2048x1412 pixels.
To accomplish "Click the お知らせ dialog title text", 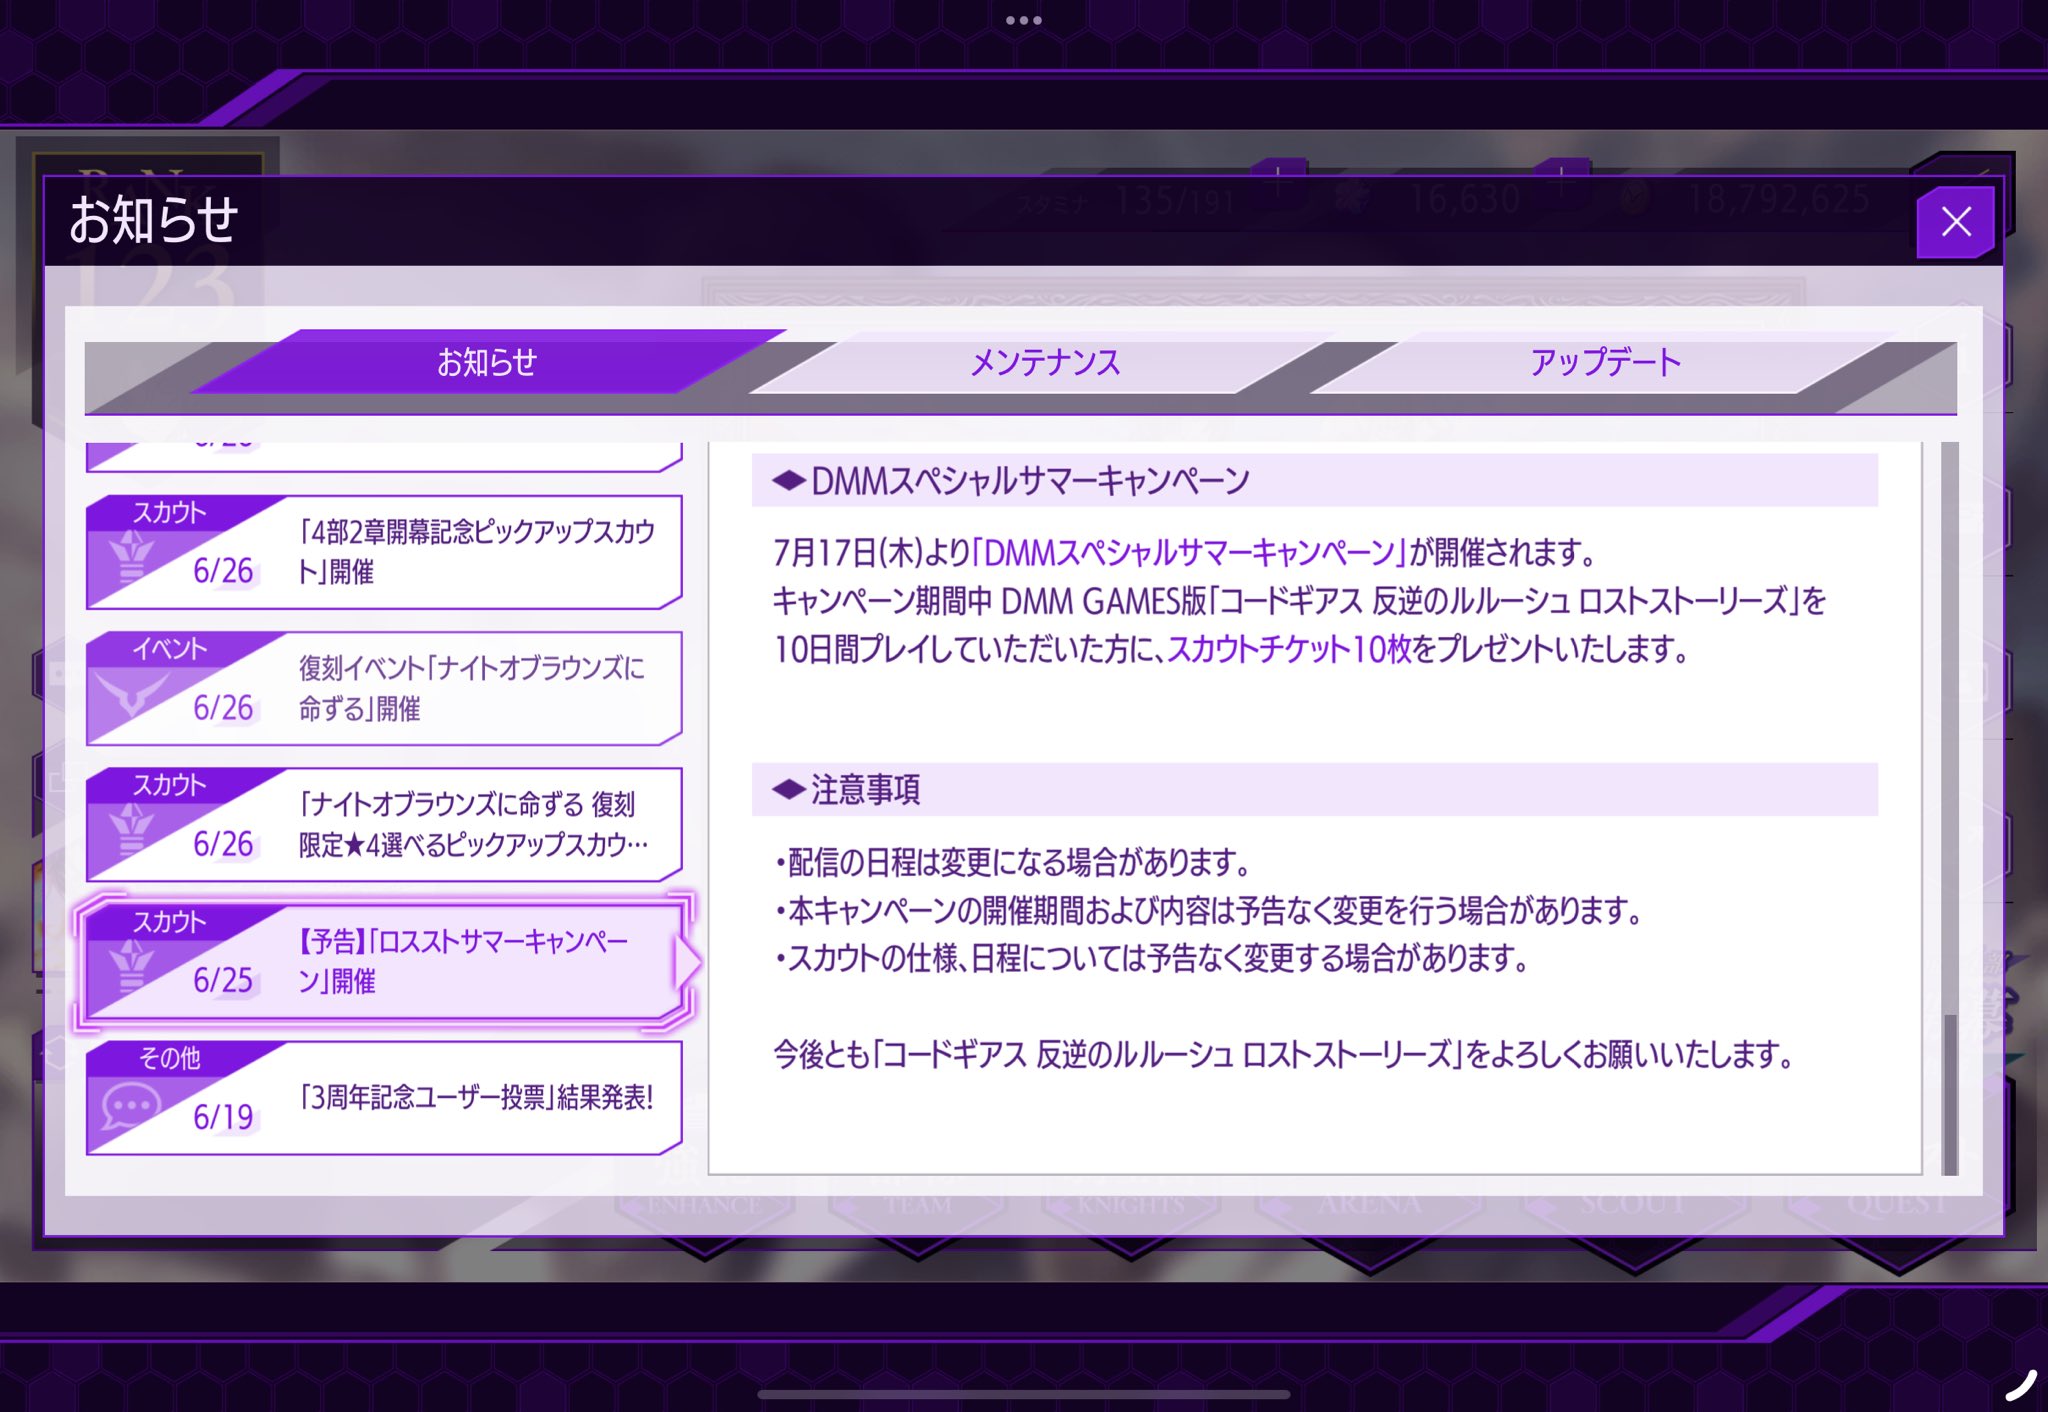I will pyautogui.click(x=154, y=220).
